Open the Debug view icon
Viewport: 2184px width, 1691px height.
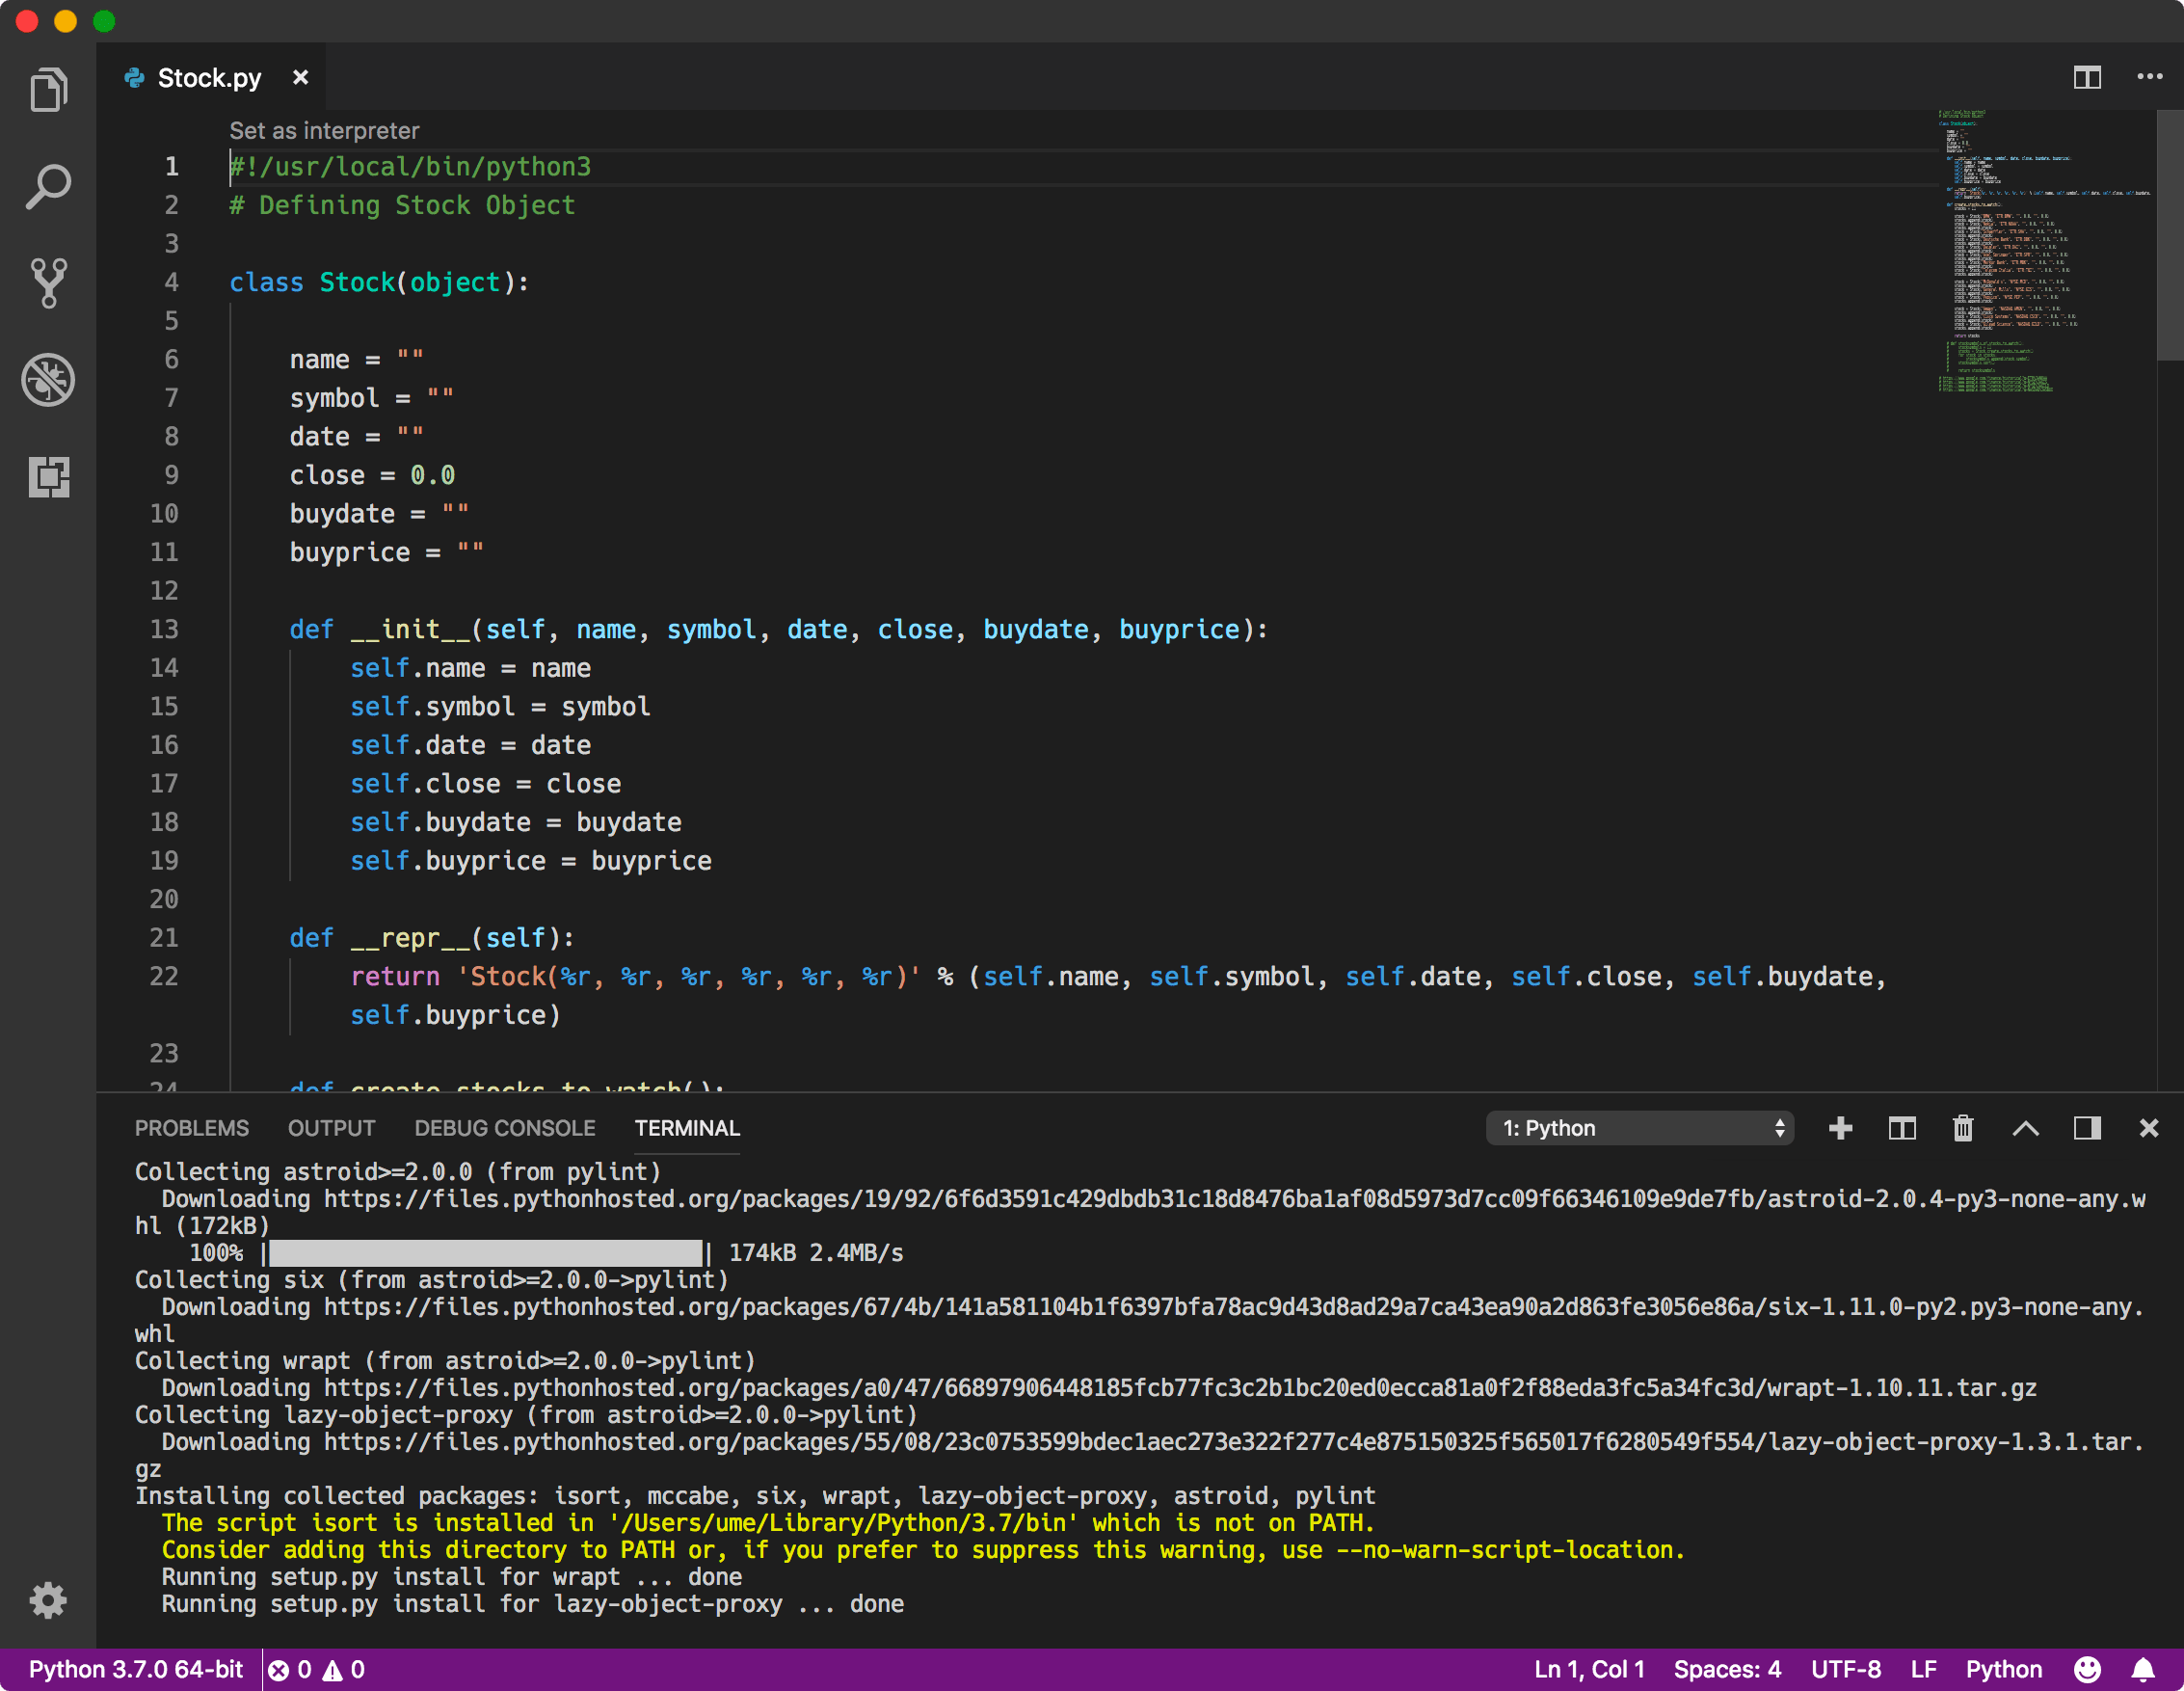(48, 380)
